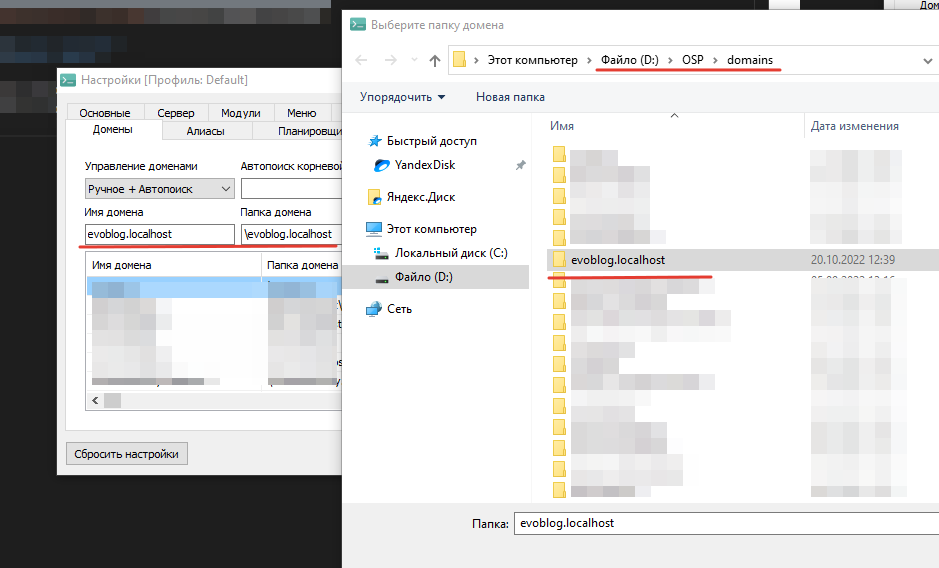Screen dimensions: 939x568
Task: Click 'Папка домена' input field in Настройки
Action: click(x=291, y=234)
